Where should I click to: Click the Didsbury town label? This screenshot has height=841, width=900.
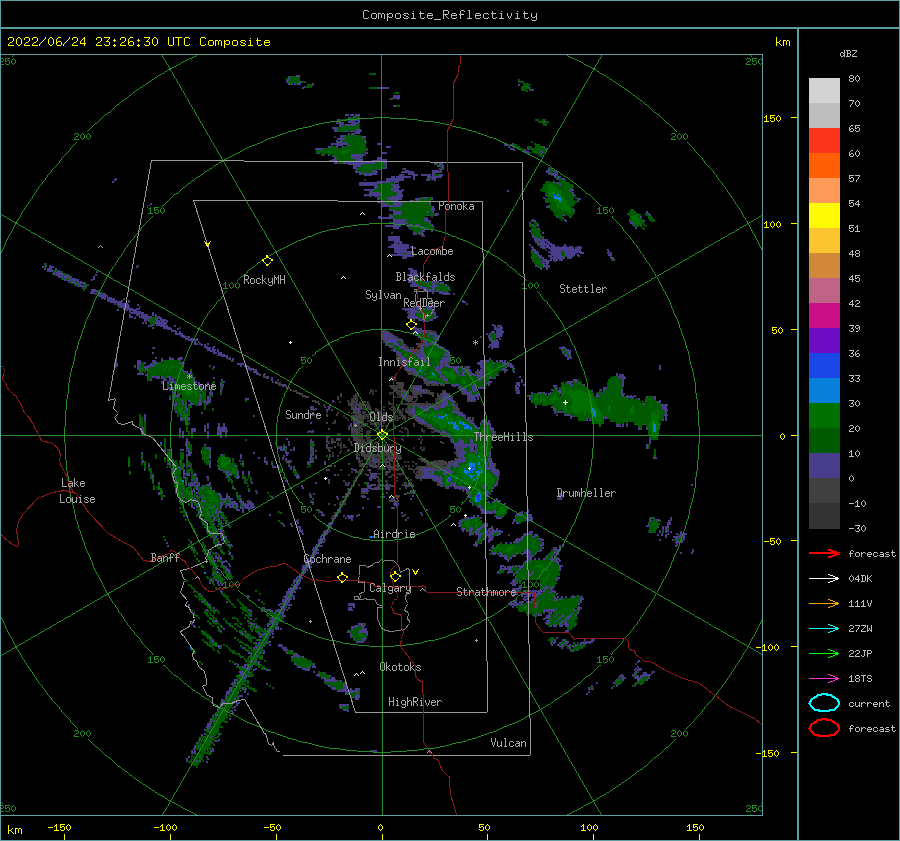377,448
